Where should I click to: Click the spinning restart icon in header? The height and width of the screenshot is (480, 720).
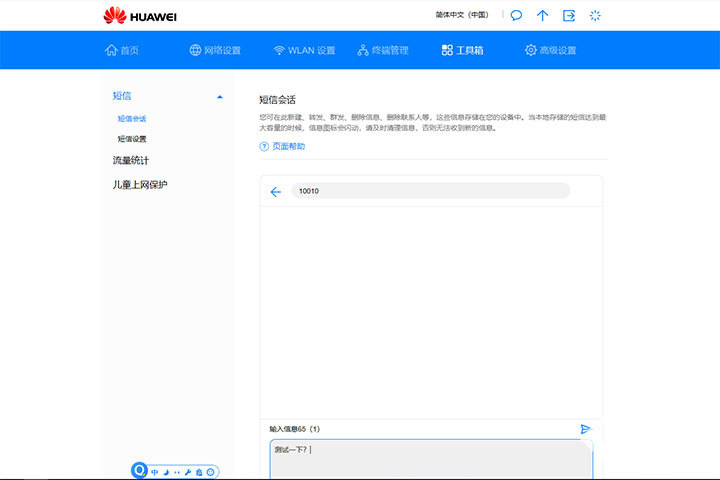pyautogui.click(x=596, y=15)
